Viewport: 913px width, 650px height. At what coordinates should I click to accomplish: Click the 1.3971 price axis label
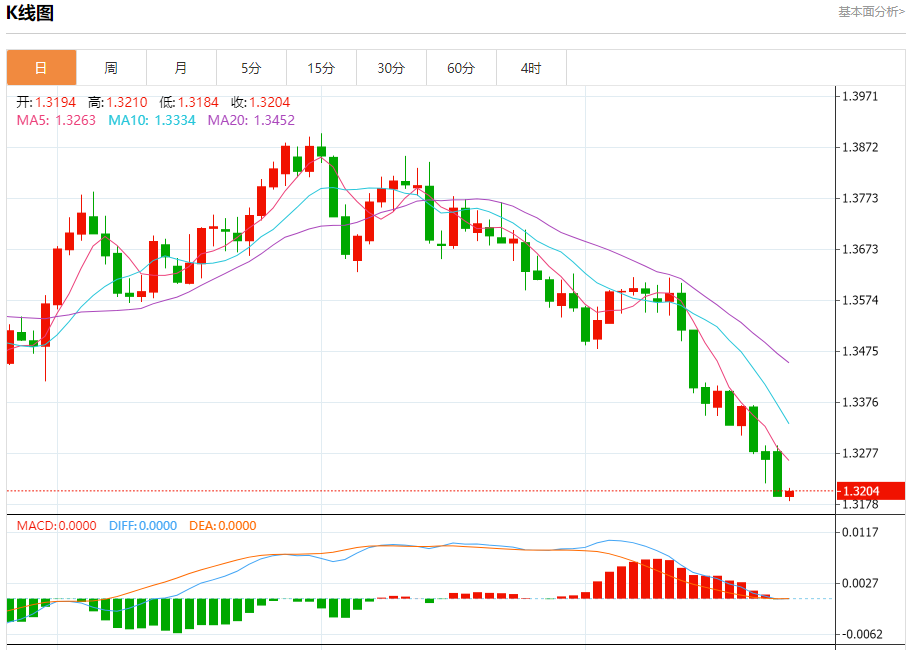tap(860, 97)
